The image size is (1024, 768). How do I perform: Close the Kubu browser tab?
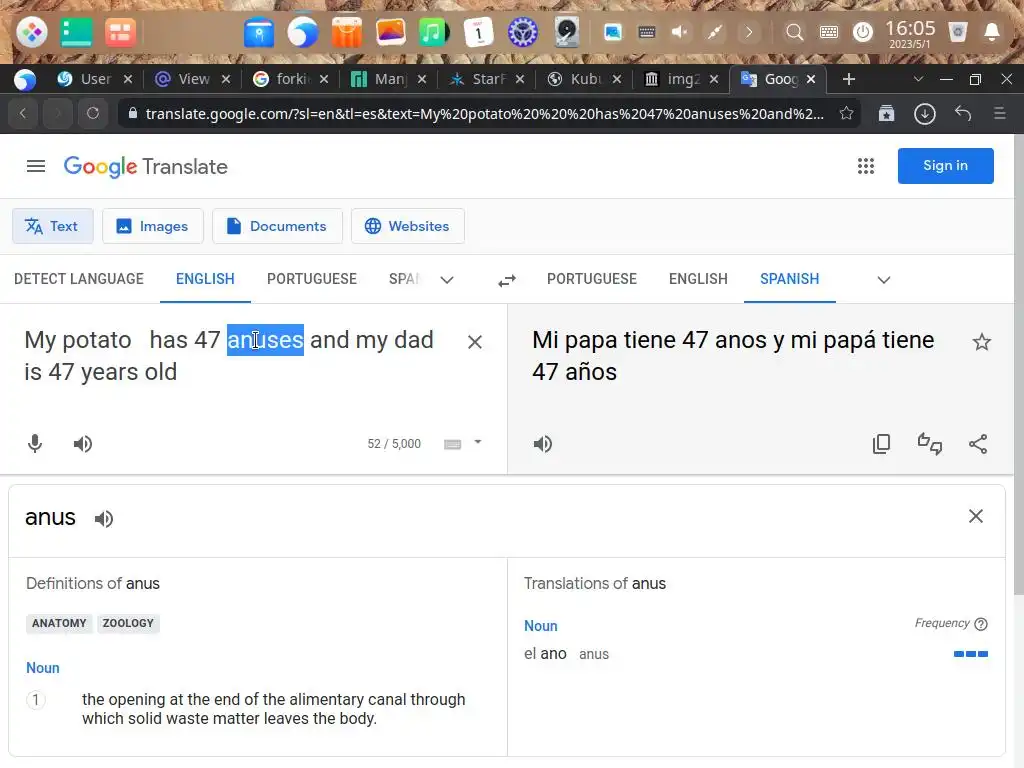click(617, 79)
